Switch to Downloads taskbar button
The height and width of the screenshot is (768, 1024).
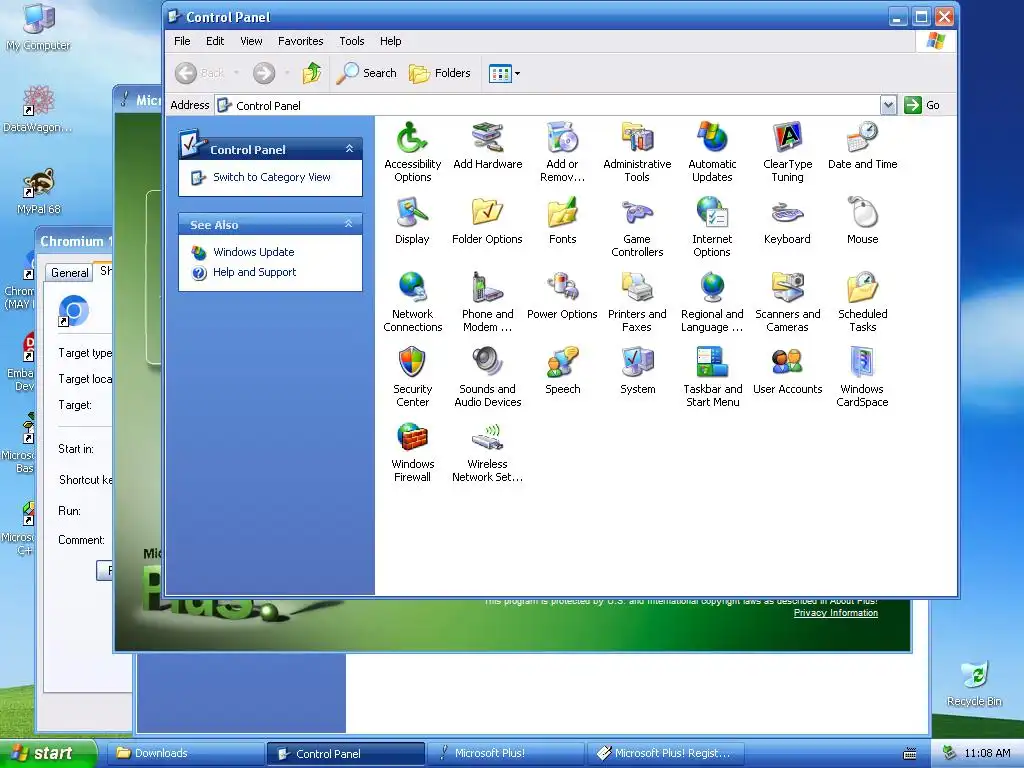(x=186, y=754)
